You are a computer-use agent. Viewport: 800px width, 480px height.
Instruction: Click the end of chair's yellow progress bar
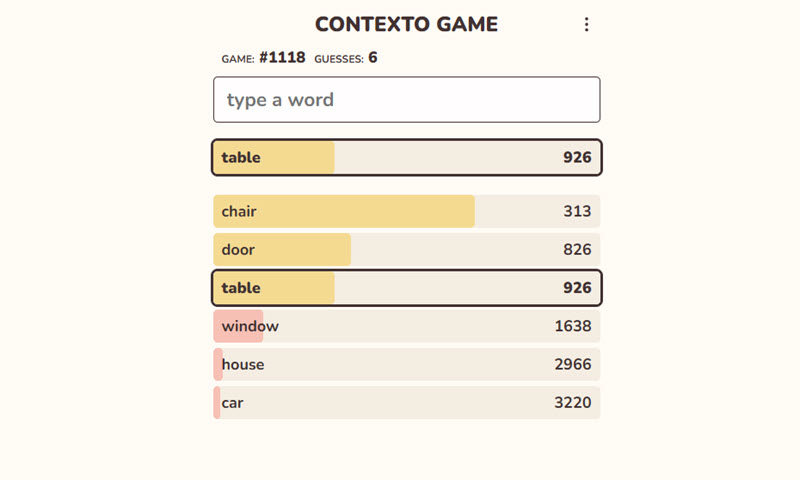click(x=470, y=211)
